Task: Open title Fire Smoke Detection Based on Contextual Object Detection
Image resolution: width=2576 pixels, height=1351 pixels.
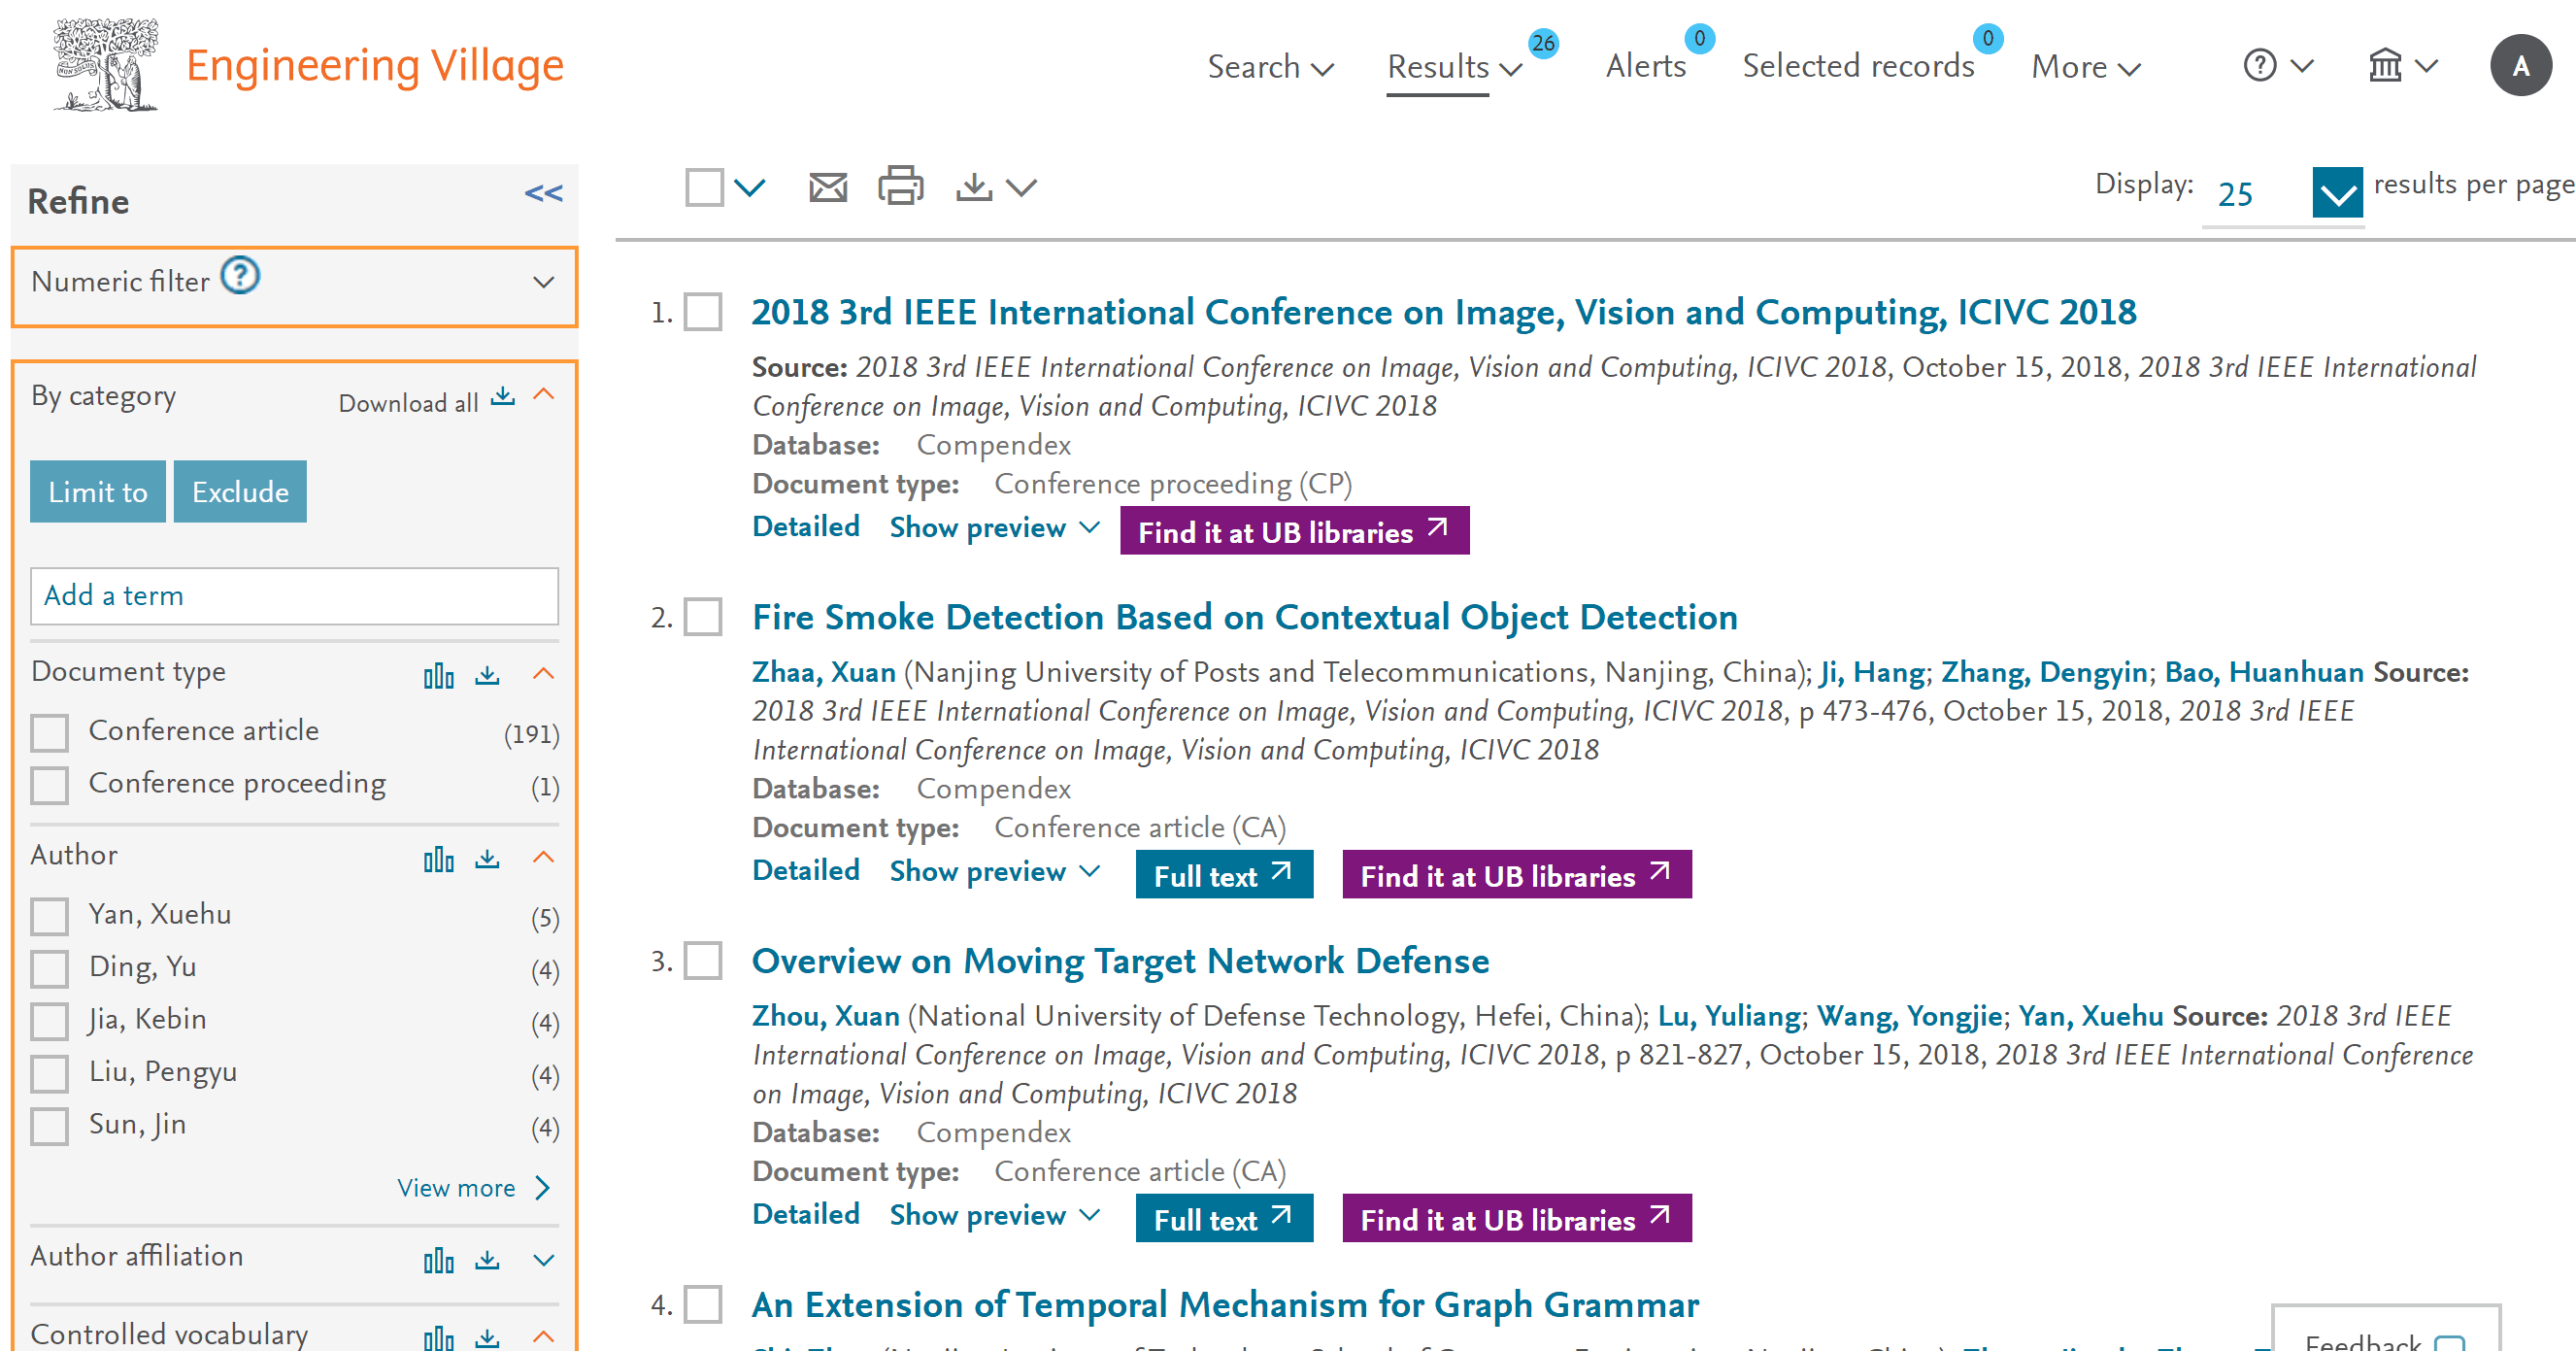Action: pos(1244,617)
